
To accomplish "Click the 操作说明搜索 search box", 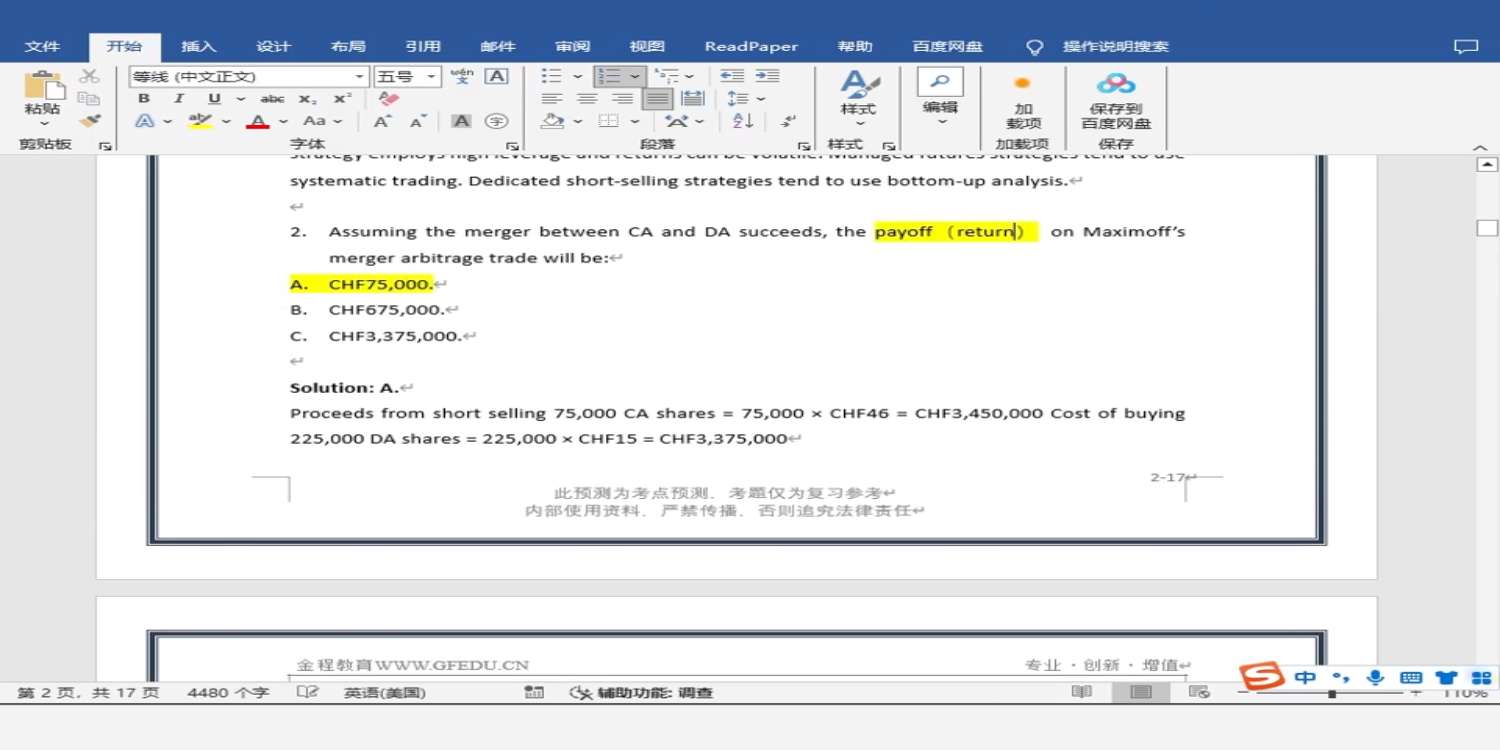I will 1116,46.
